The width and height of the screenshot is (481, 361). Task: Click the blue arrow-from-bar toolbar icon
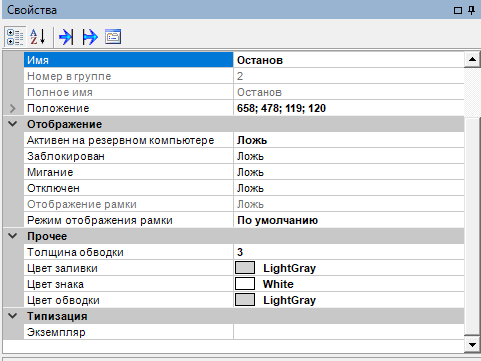click(x=90, y=36)
